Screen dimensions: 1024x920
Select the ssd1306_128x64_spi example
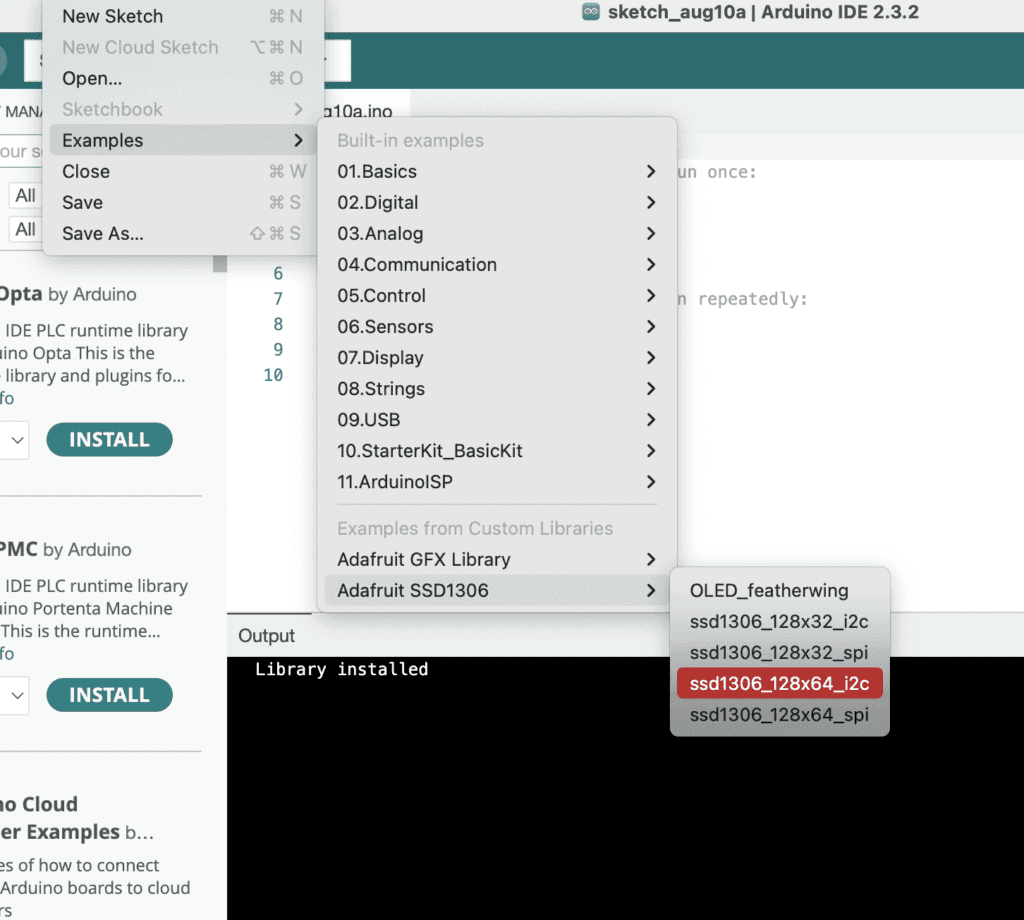point(780,714)
